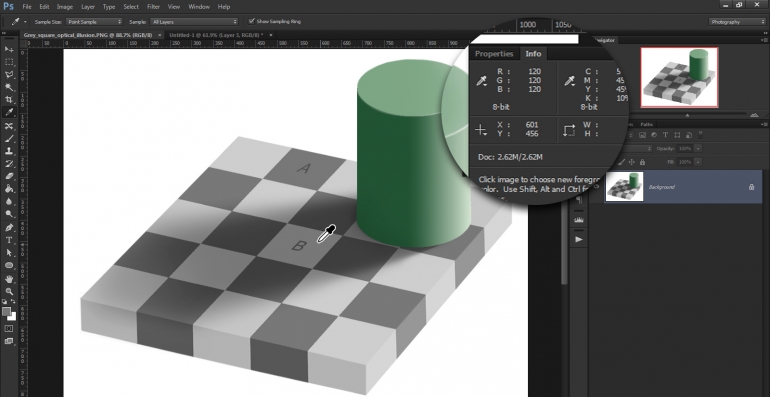Select the History Brush tool
The height and width of the screenshot is (397, 770).
point(9,164)
